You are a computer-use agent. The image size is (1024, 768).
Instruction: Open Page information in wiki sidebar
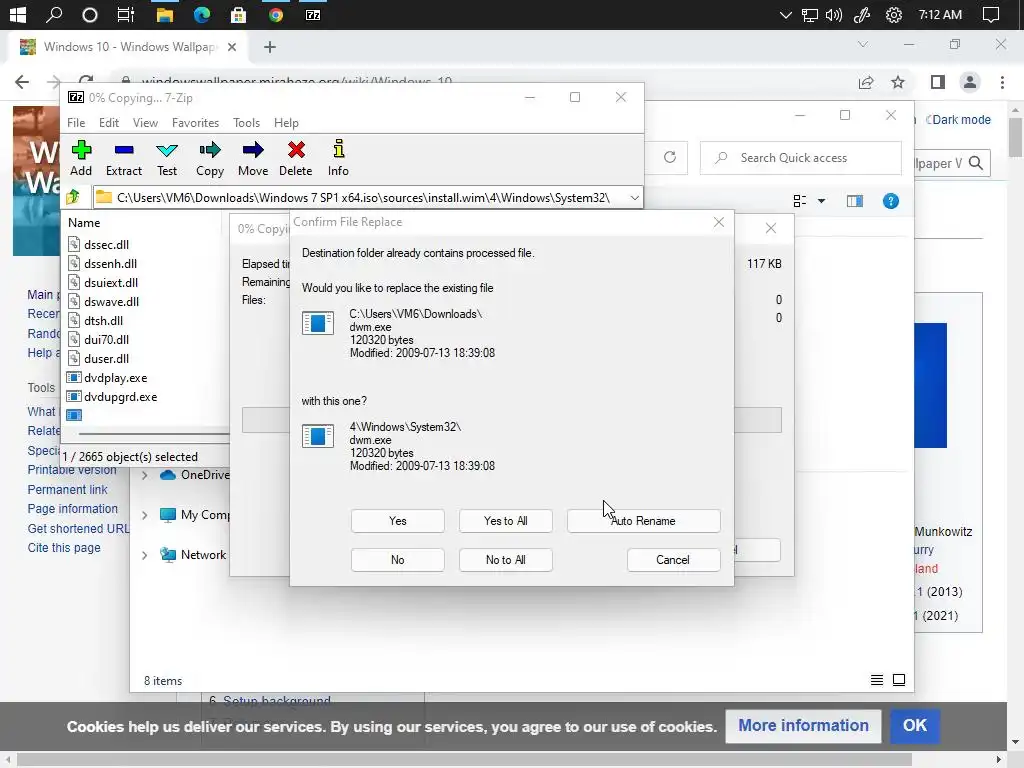pyautogui.click(x=72, y=509)
